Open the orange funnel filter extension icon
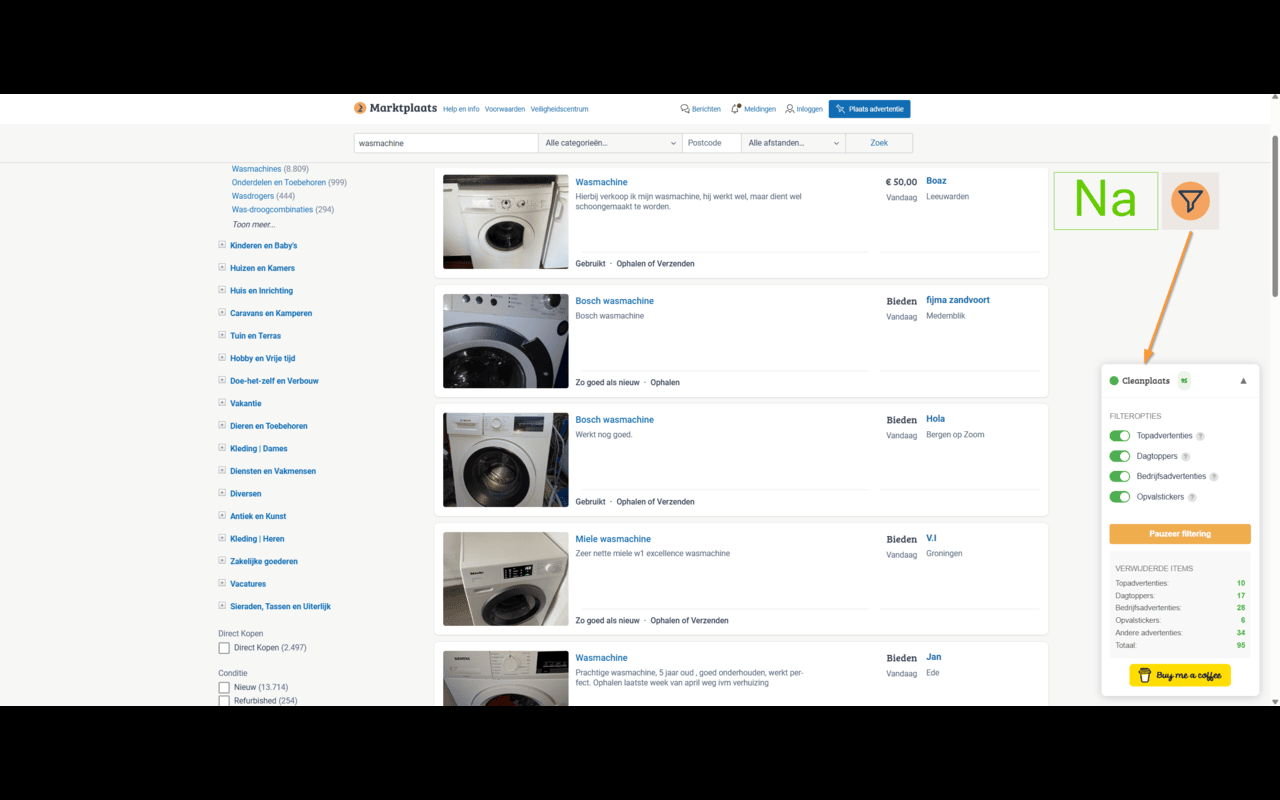 pyautogui.click(x=1189, y=200)
